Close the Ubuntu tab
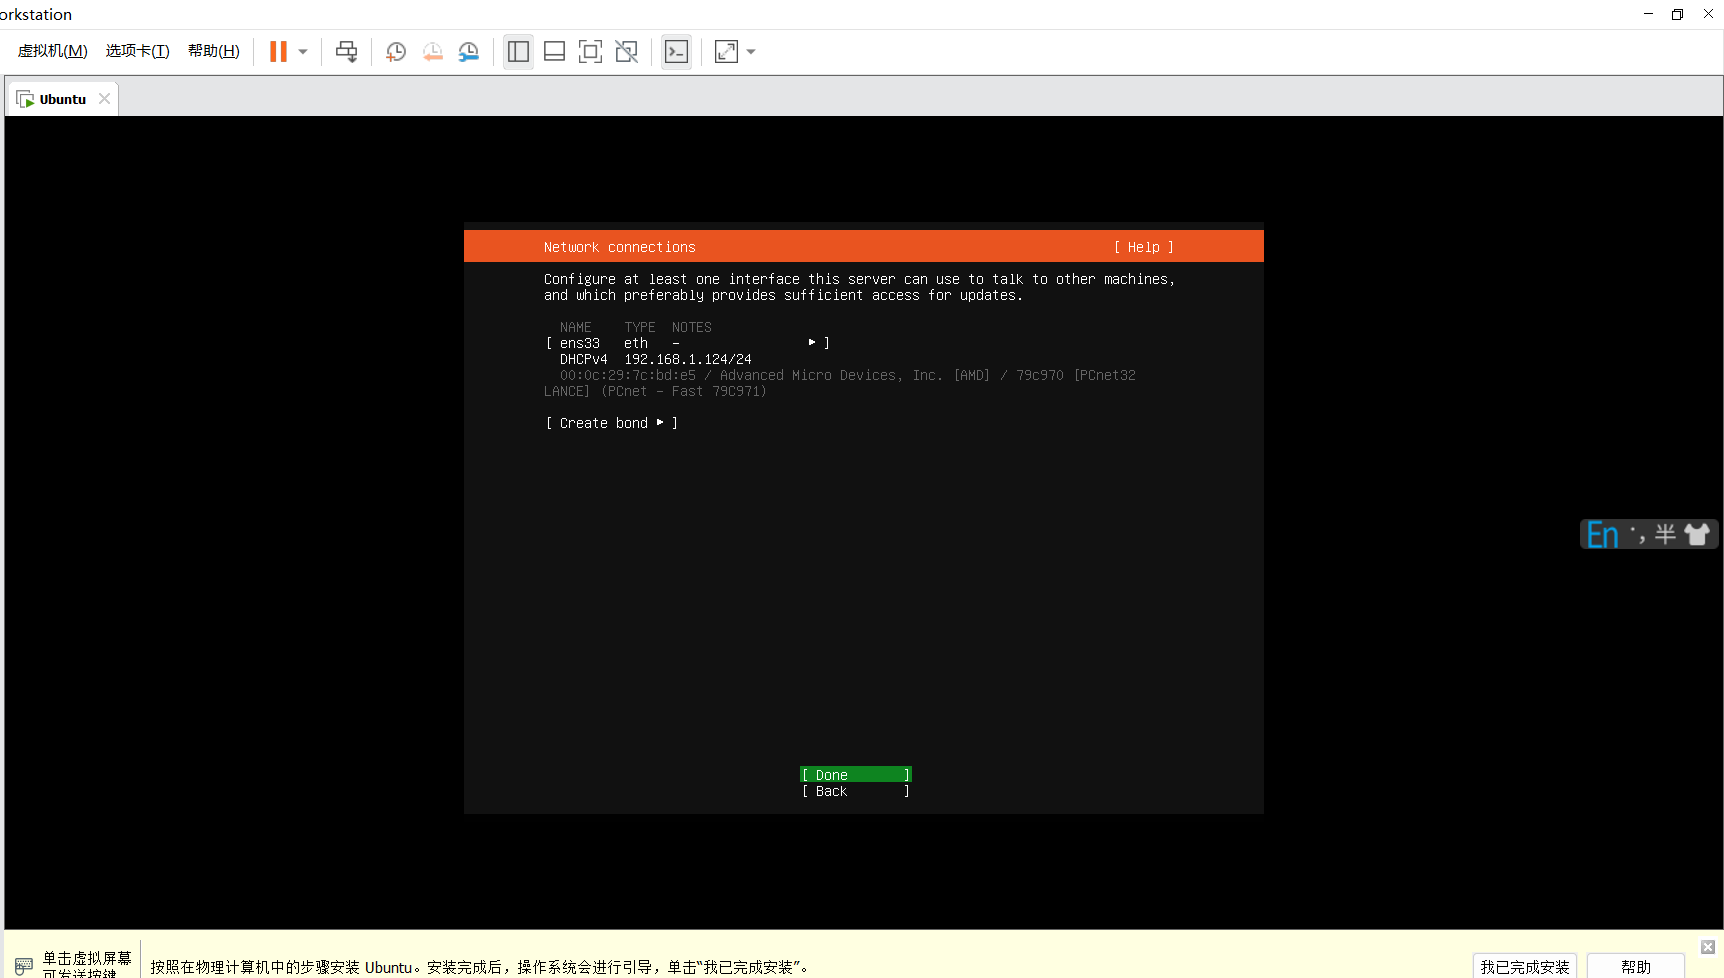This screenshot has height=978, width=1724. click(x=104, y=99)
